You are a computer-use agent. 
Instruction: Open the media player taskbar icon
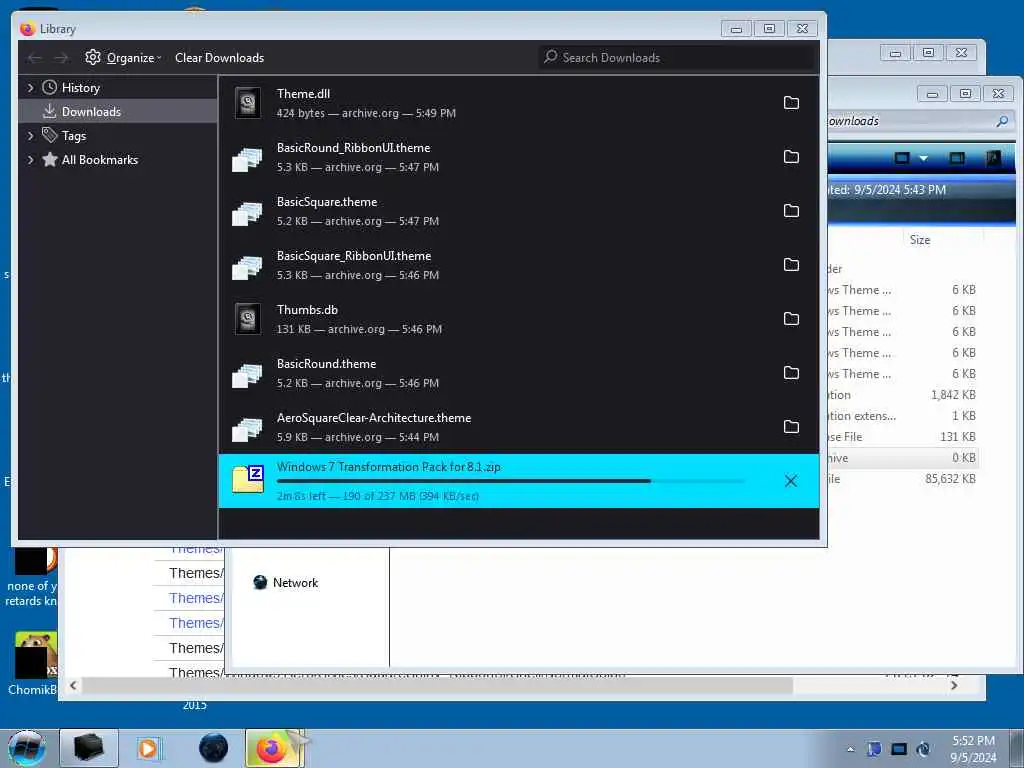pyautogui.click(x=149, y=748)
